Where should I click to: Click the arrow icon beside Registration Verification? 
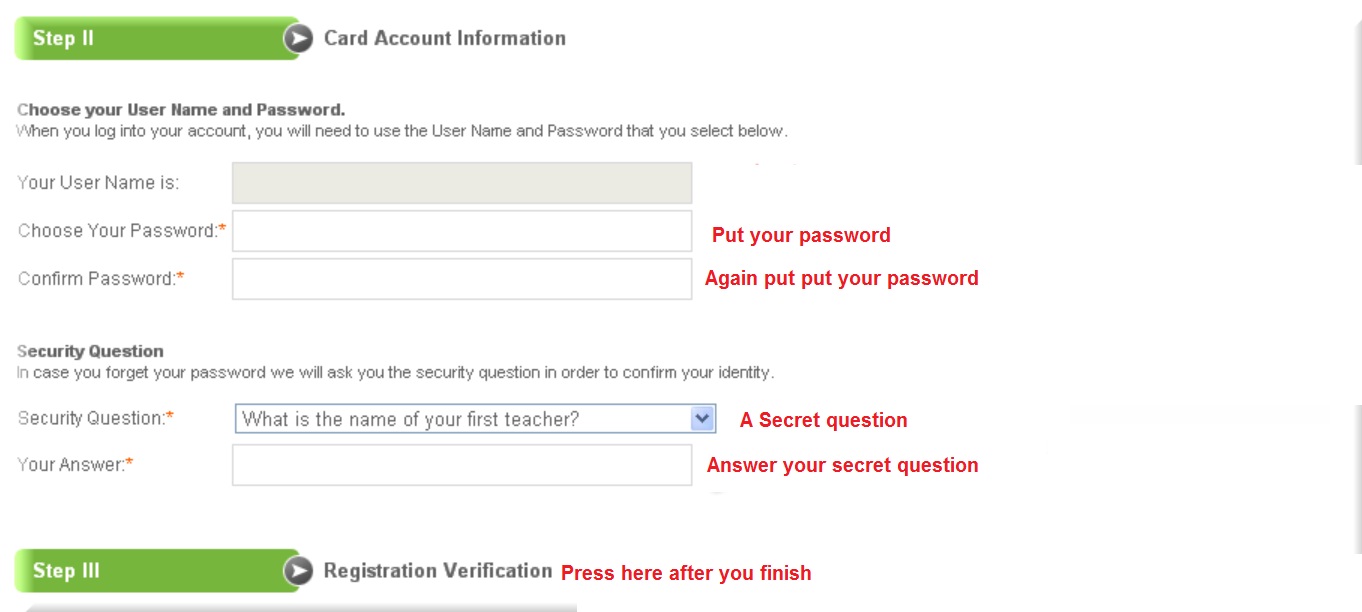click(x=298, y=571)
